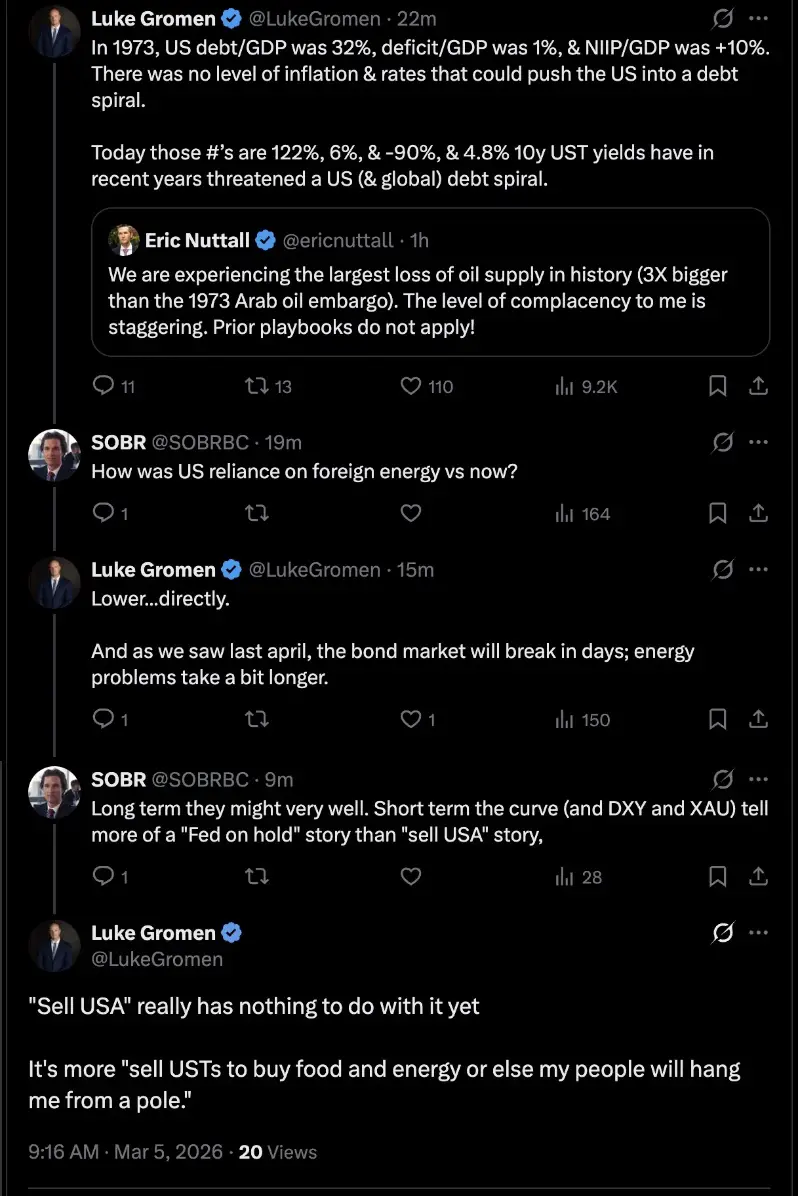This screenshot has width=798, height=1196.
Task: Like Luke Gromen's "Lower...directly" reply
Action: [x=410, y=720]
